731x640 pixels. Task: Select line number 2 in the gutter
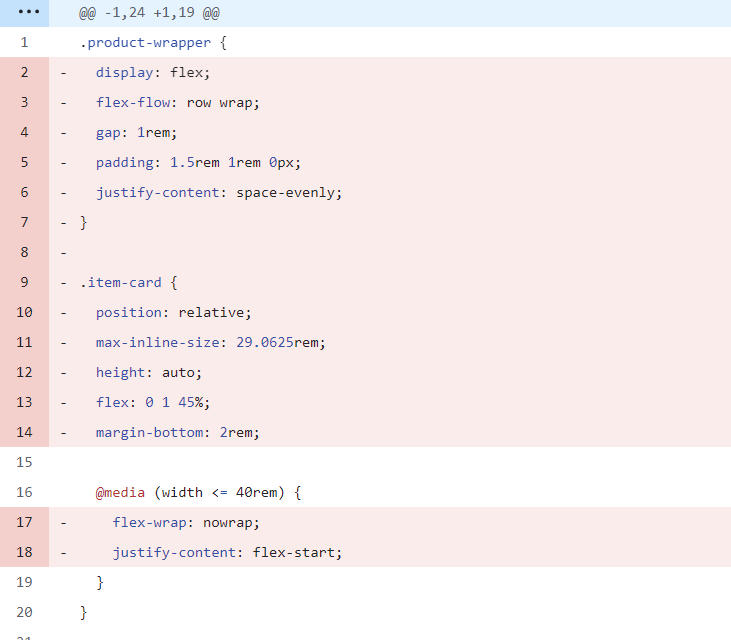(x=24, y=72)
